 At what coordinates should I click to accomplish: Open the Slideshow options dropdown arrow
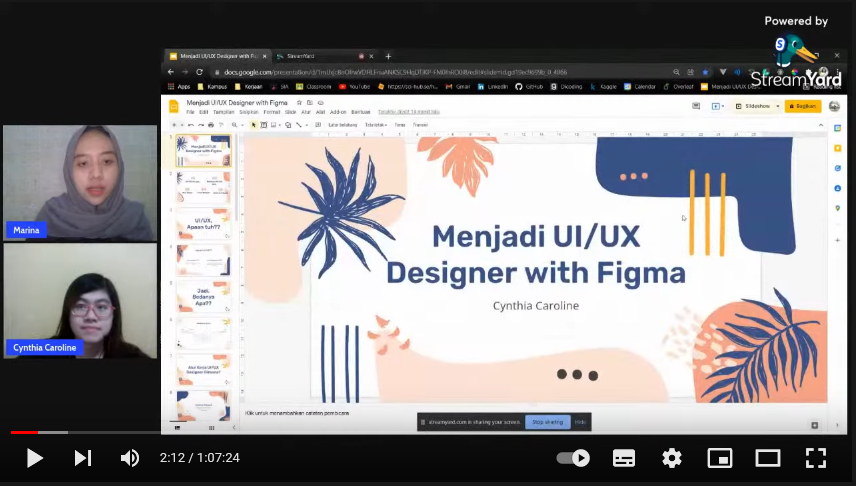pos(777,106)
